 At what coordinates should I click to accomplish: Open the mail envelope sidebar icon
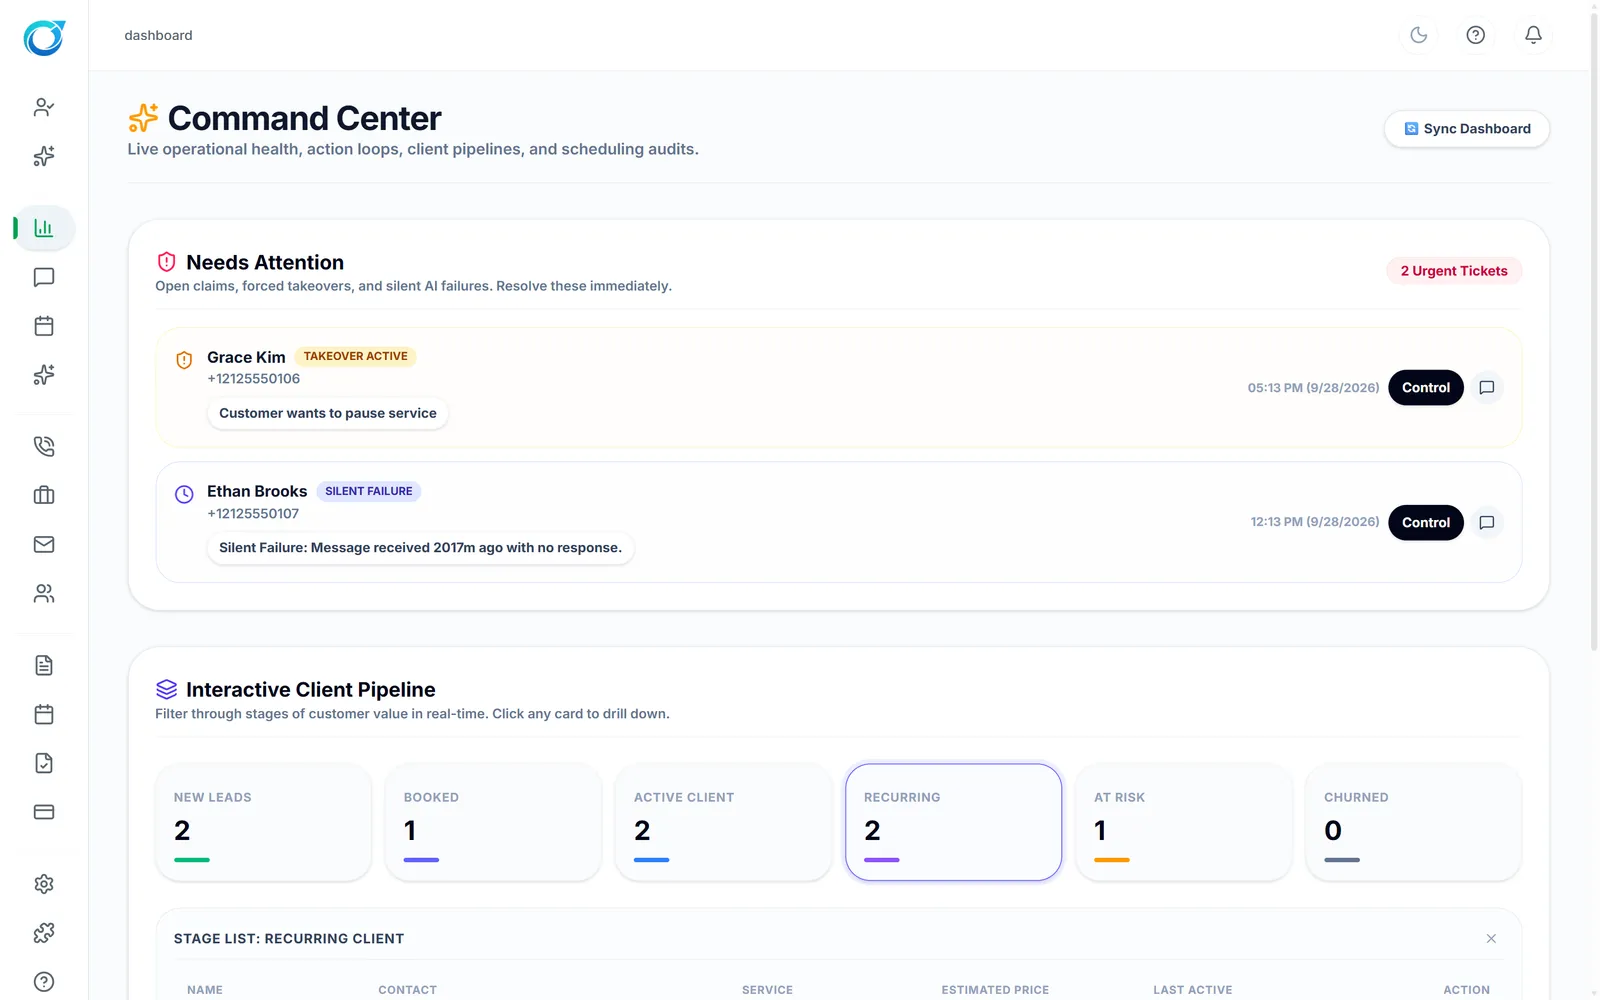click(44, 544)
